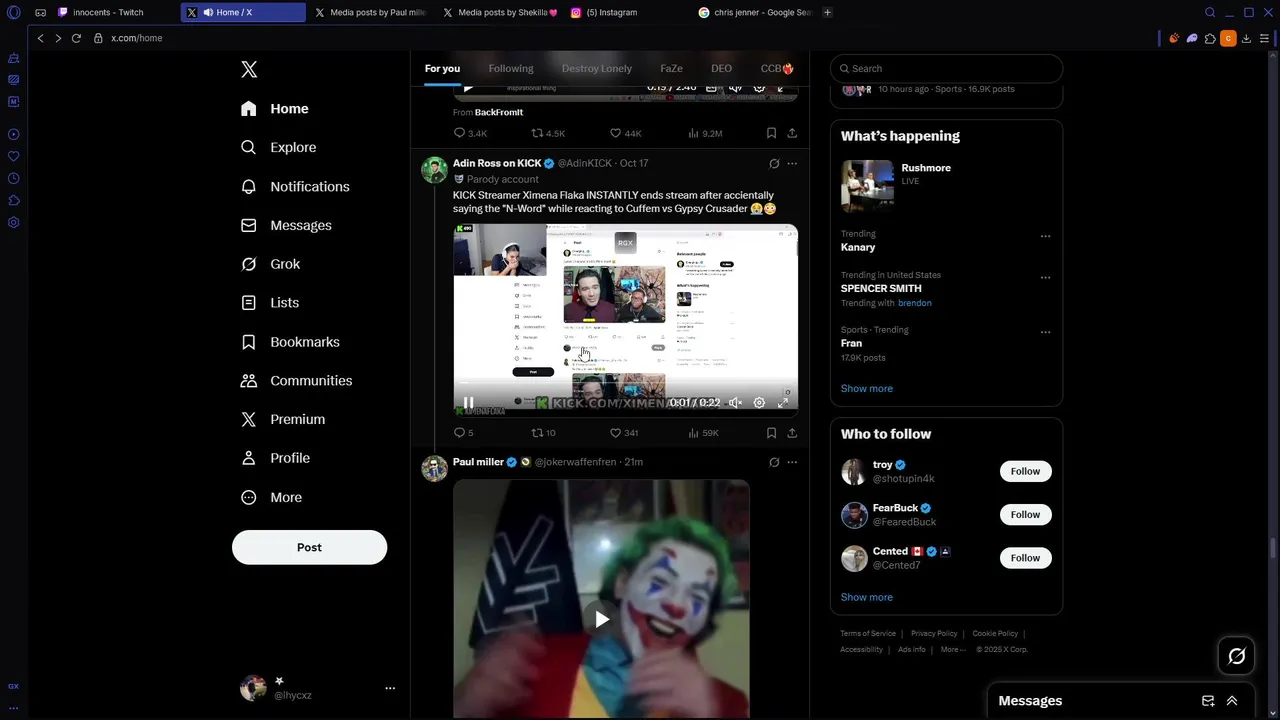
Task: Click the Post button
Action: click(x=309, y=547)
